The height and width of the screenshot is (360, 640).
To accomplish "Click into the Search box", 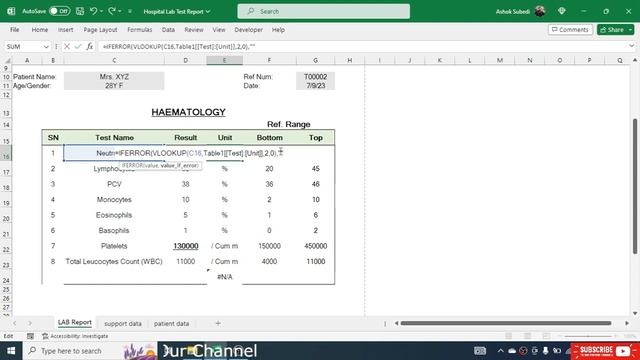I will tap(324, 11).
